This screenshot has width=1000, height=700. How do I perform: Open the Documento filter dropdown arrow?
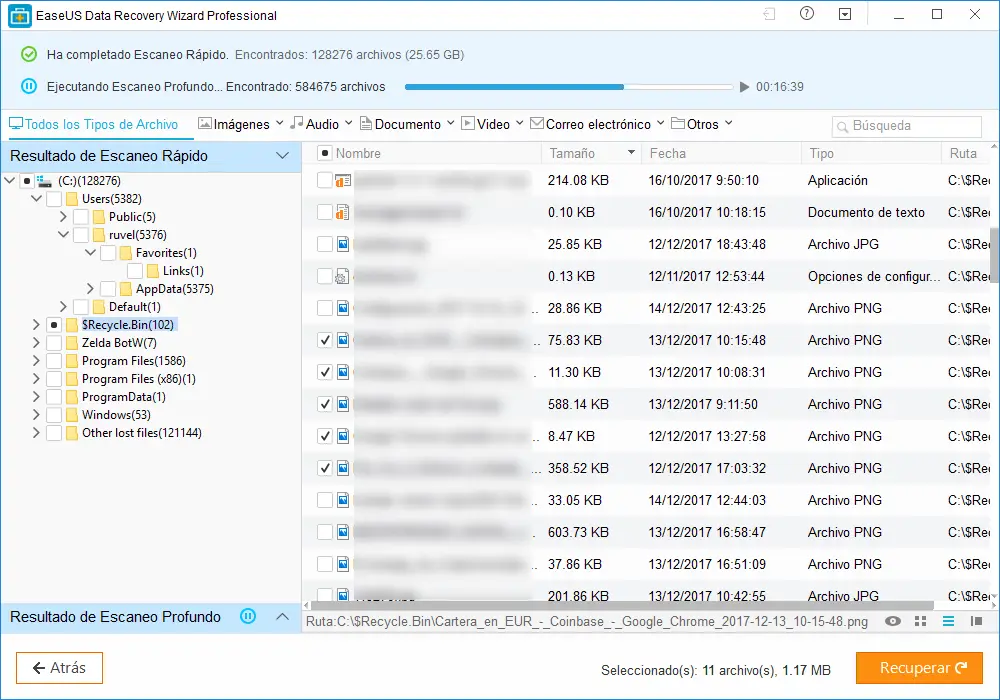[x=450, y=123]
